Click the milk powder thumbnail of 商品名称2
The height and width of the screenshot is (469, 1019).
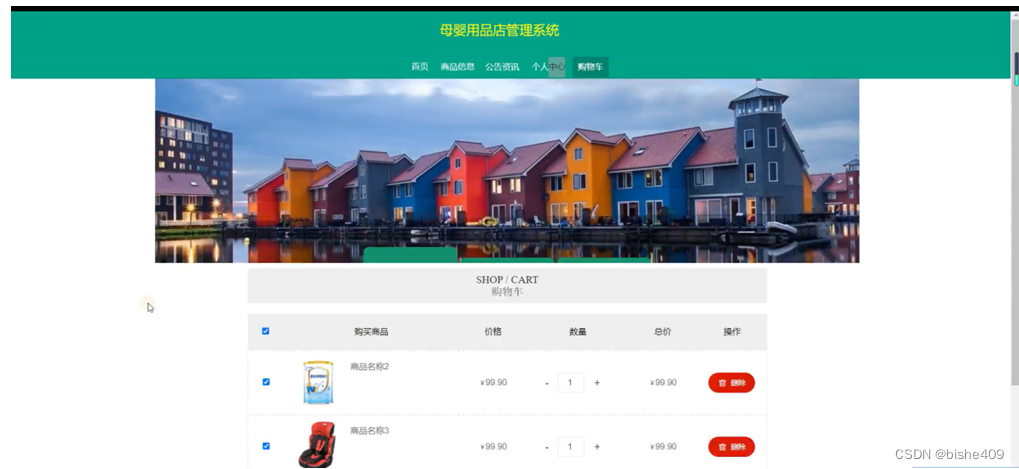(318, 383)
